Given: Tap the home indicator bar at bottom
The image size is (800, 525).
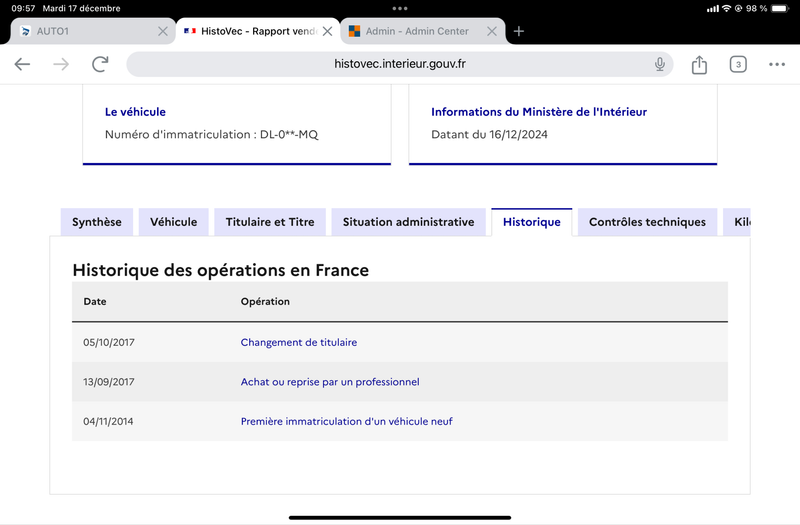Looking at the screenshot, I should tap(399, 518).
